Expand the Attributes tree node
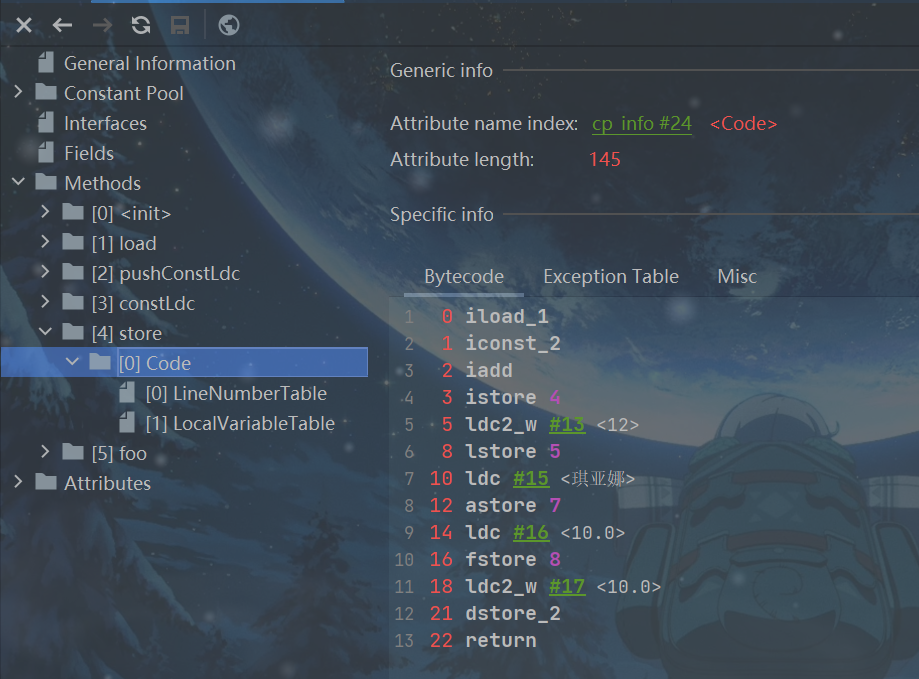919x679 pixels. [x=18, y=483]
